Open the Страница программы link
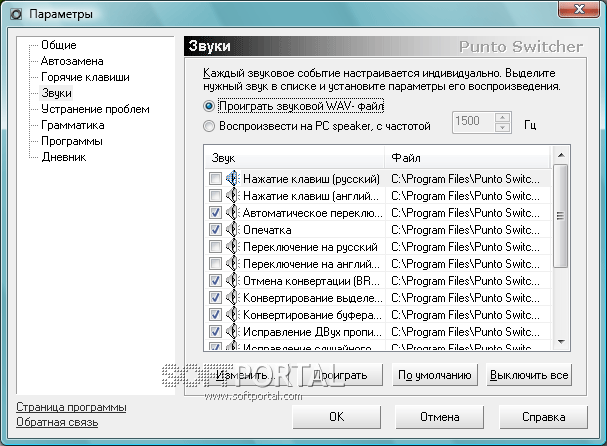The width and height of the screenshot is (607, 446). pos(71,407)
